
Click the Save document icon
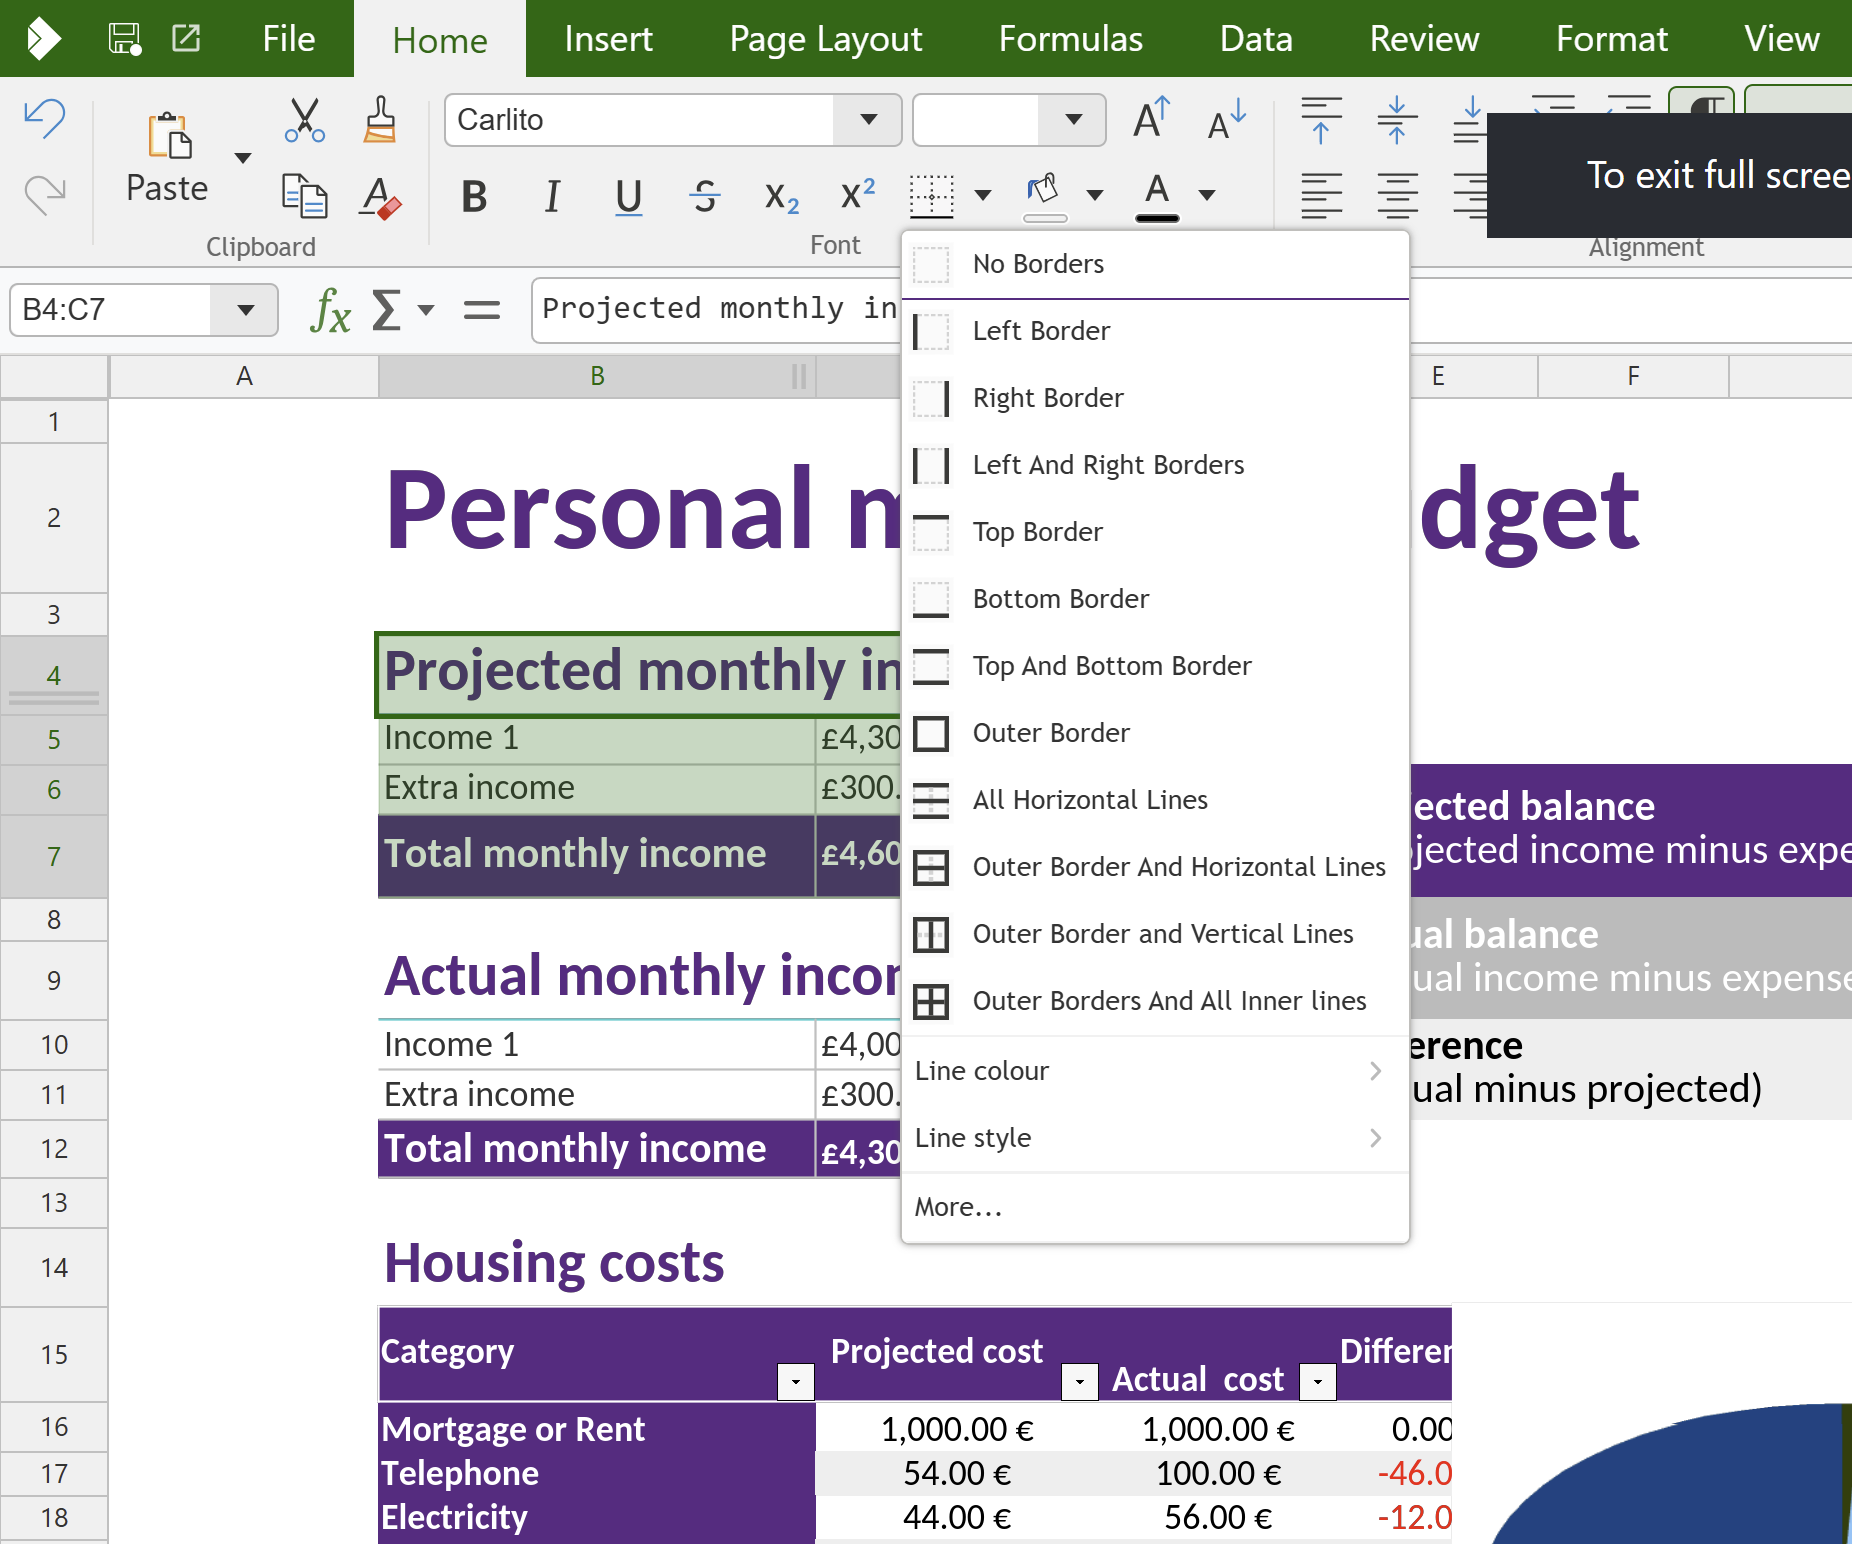tap(125, 39)
